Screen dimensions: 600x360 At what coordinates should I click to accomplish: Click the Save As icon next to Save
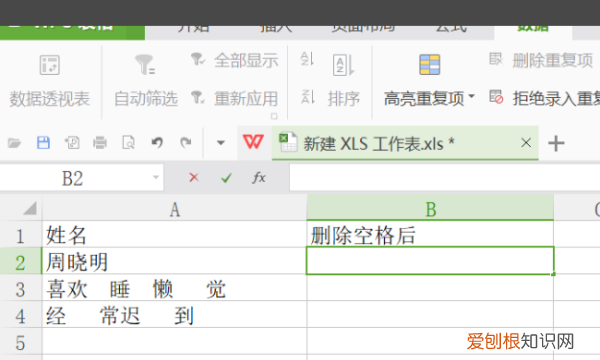tap(72, 143)
